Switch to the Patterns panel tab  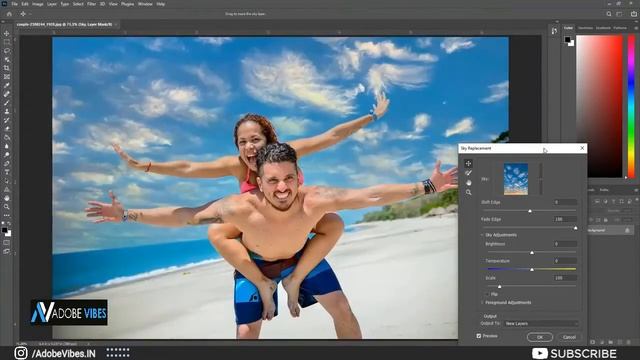pos(620,28)
